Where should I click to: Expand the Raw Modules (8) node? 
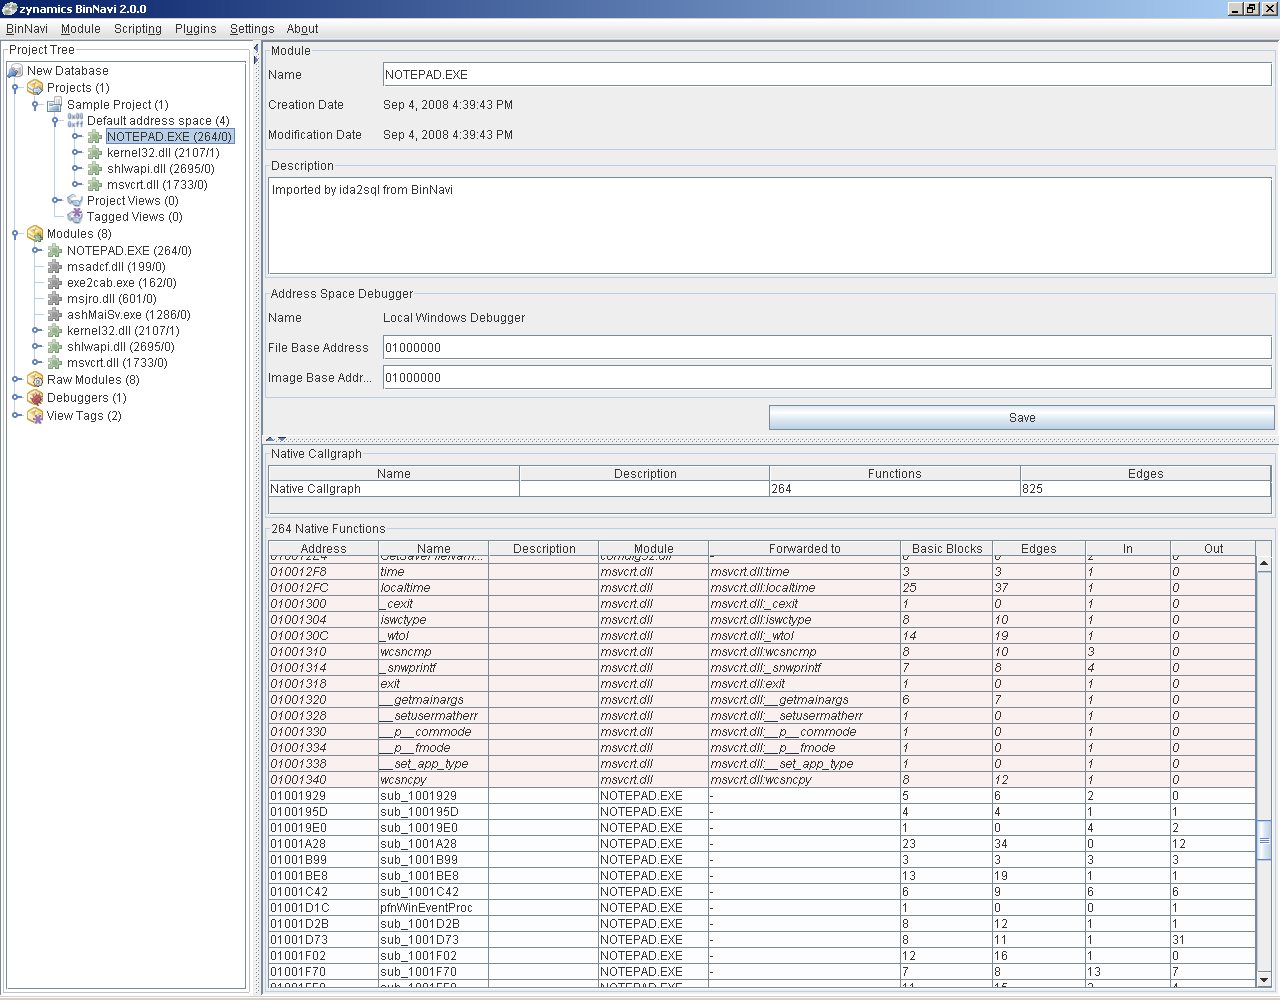pos(16,380)
